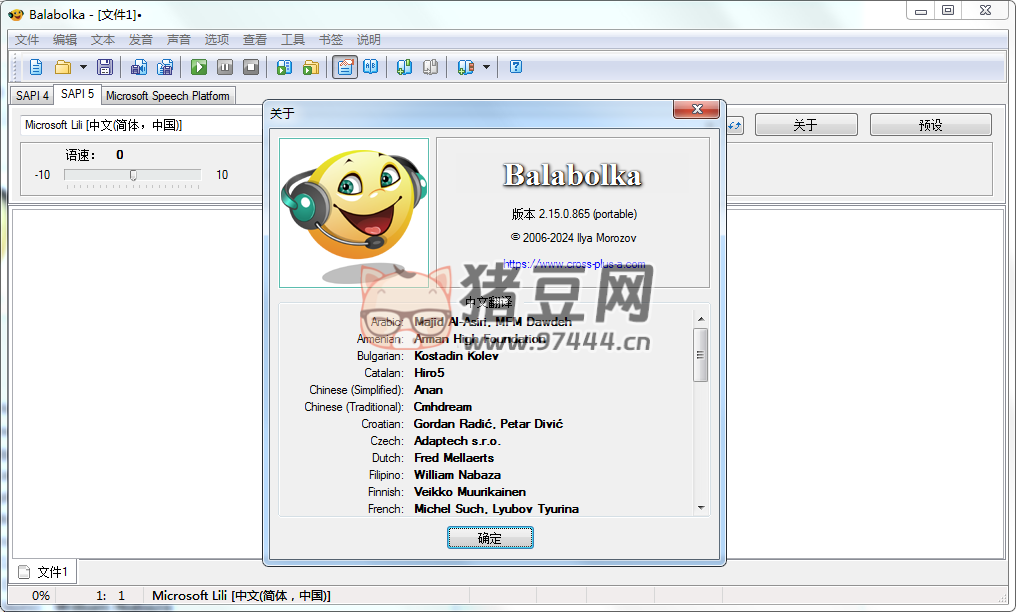Open the 文件 menu
This screenshot has width=1016, height=612.
coord(27,40)
